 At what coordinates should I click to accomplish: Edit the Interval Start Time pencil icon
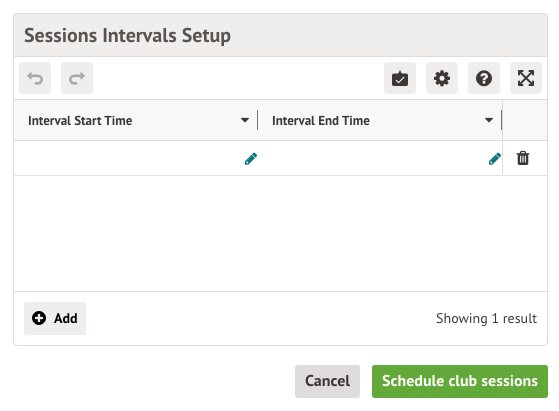click(x=251, y=159)
